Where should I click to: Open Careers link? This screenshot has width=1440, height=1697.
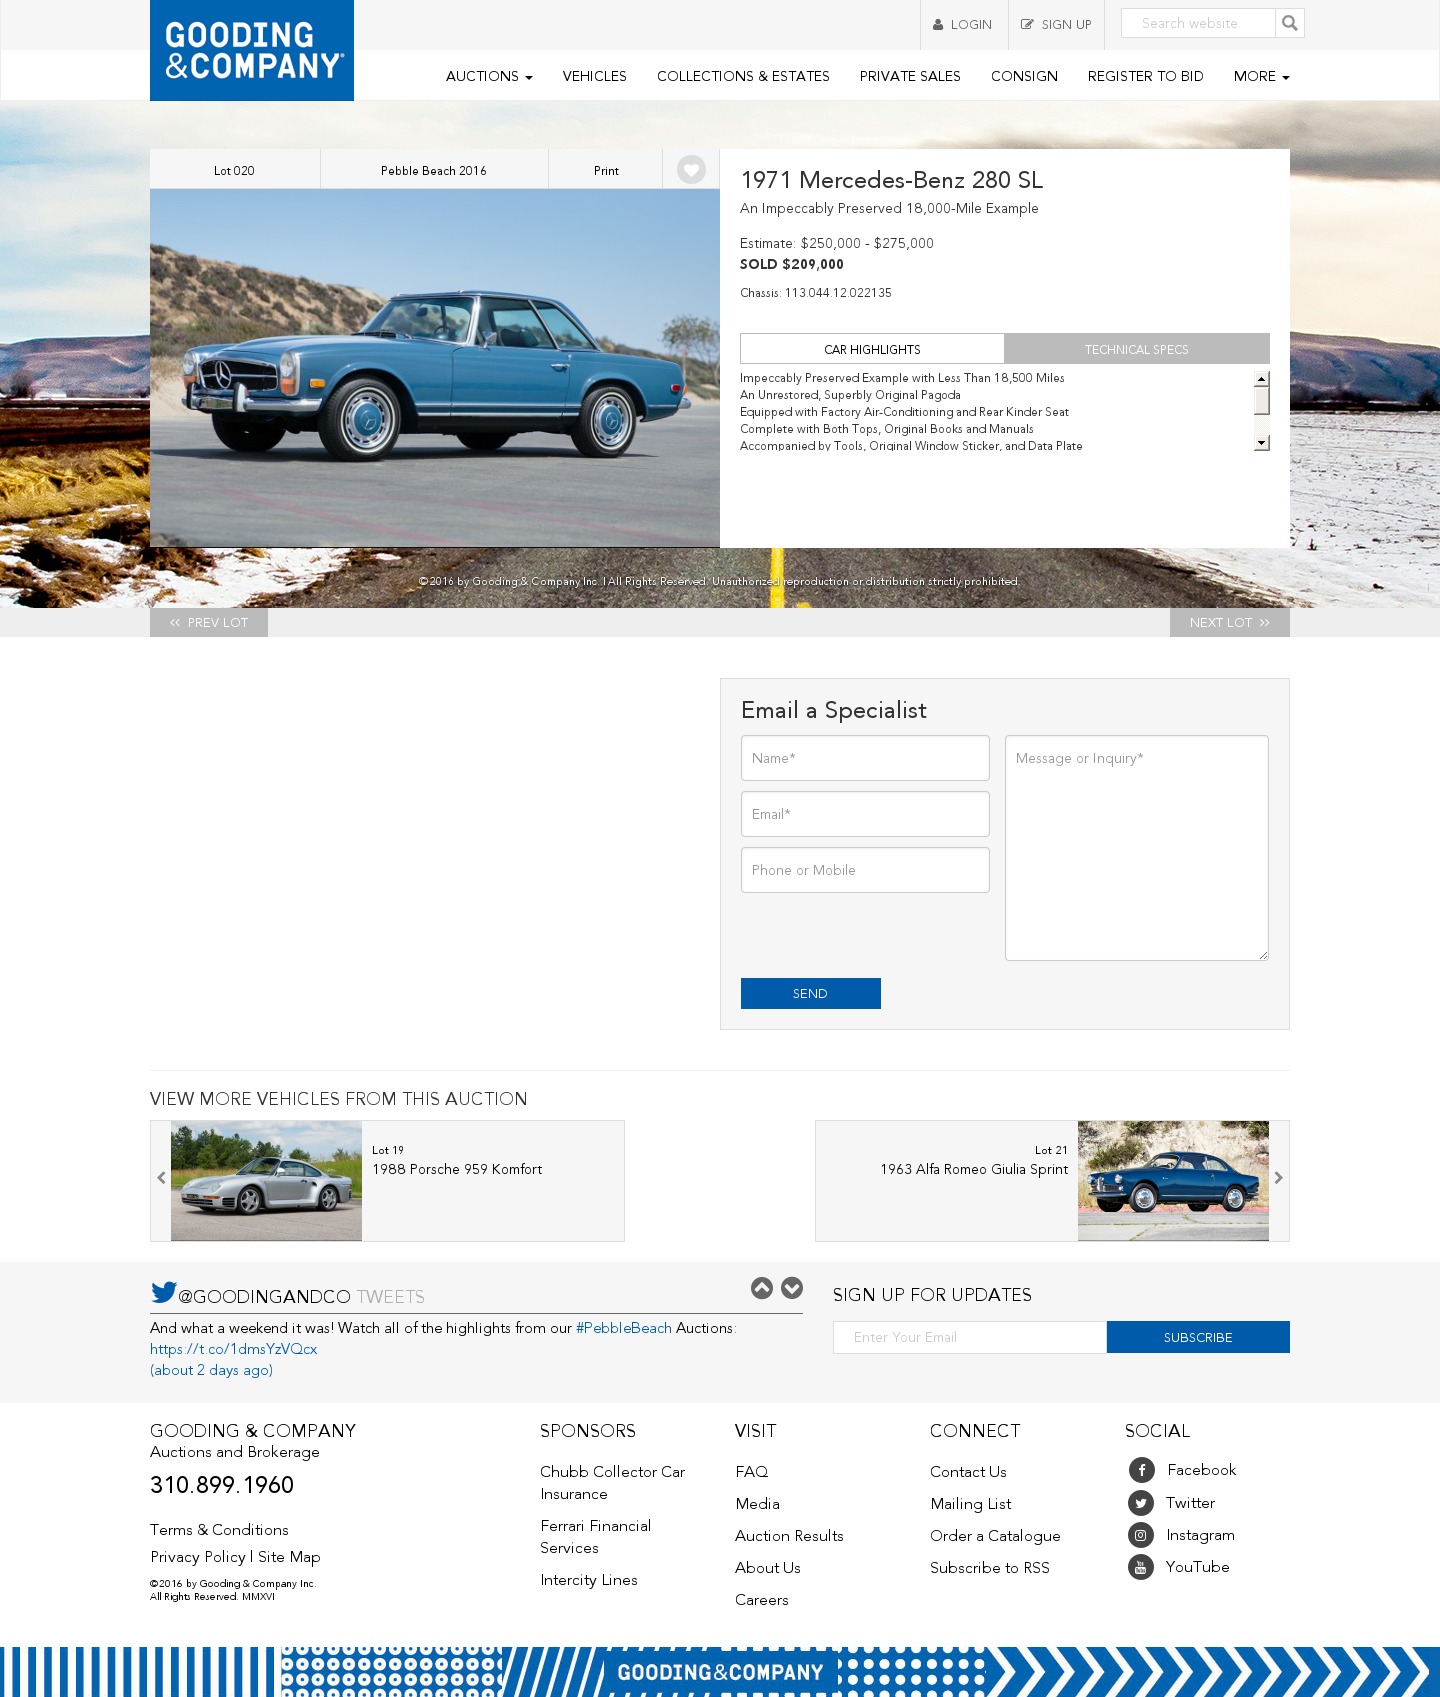[762, 1600]
